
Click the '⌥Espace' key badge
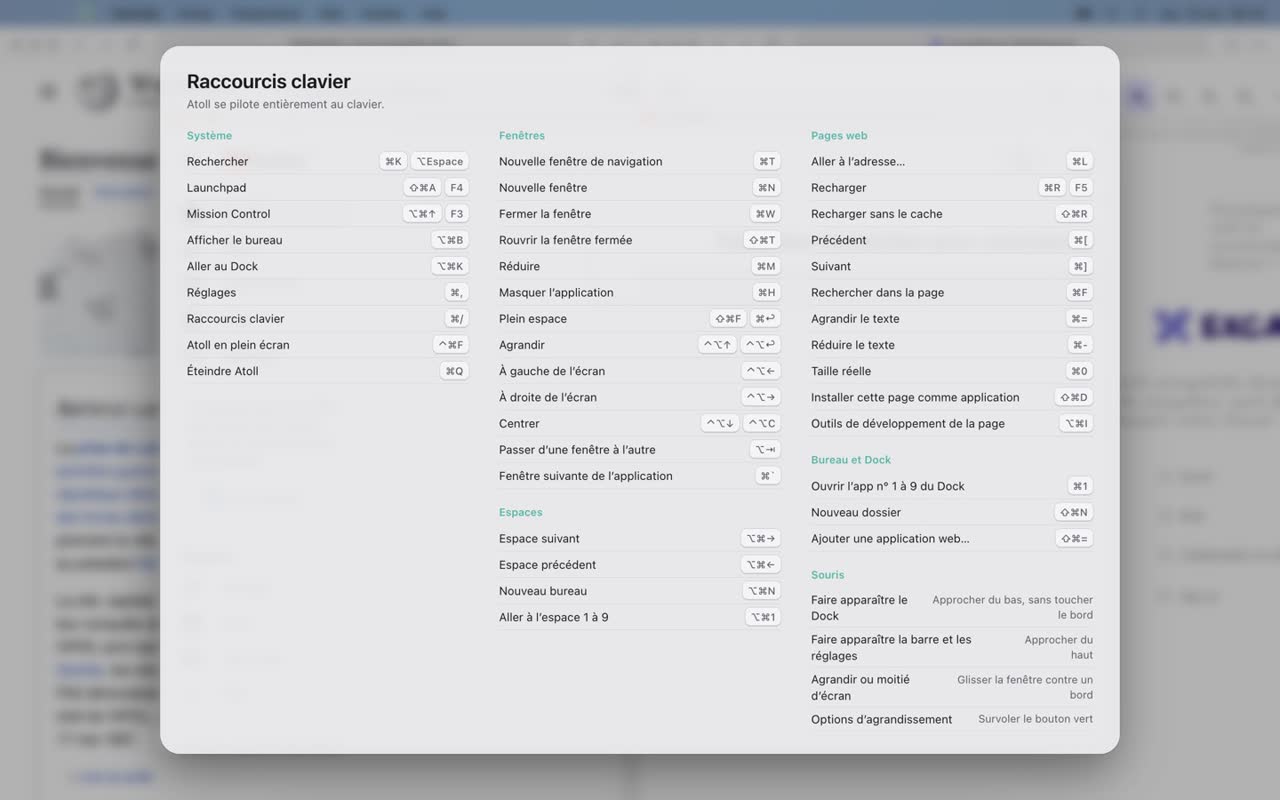[439, 161]
